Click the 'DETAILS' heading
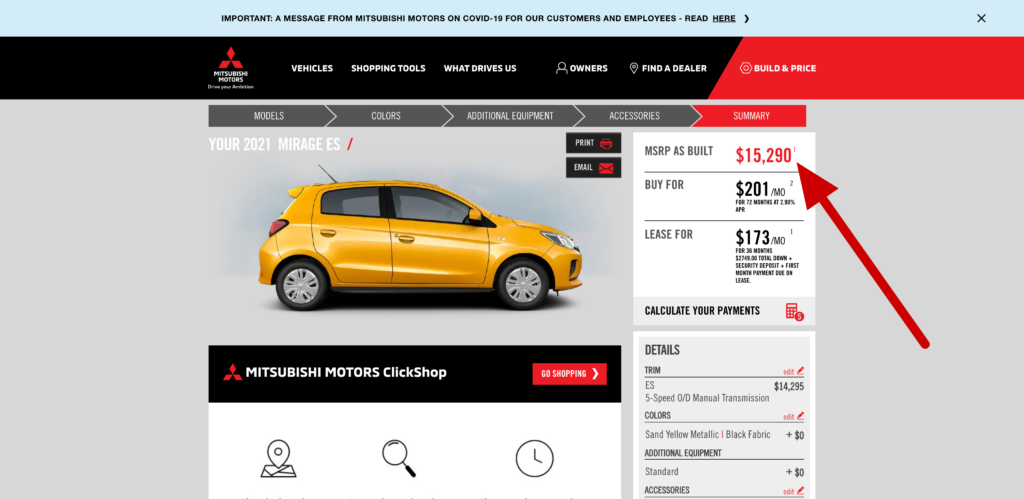Screen dimensions: 1024x499 point(662,350)
